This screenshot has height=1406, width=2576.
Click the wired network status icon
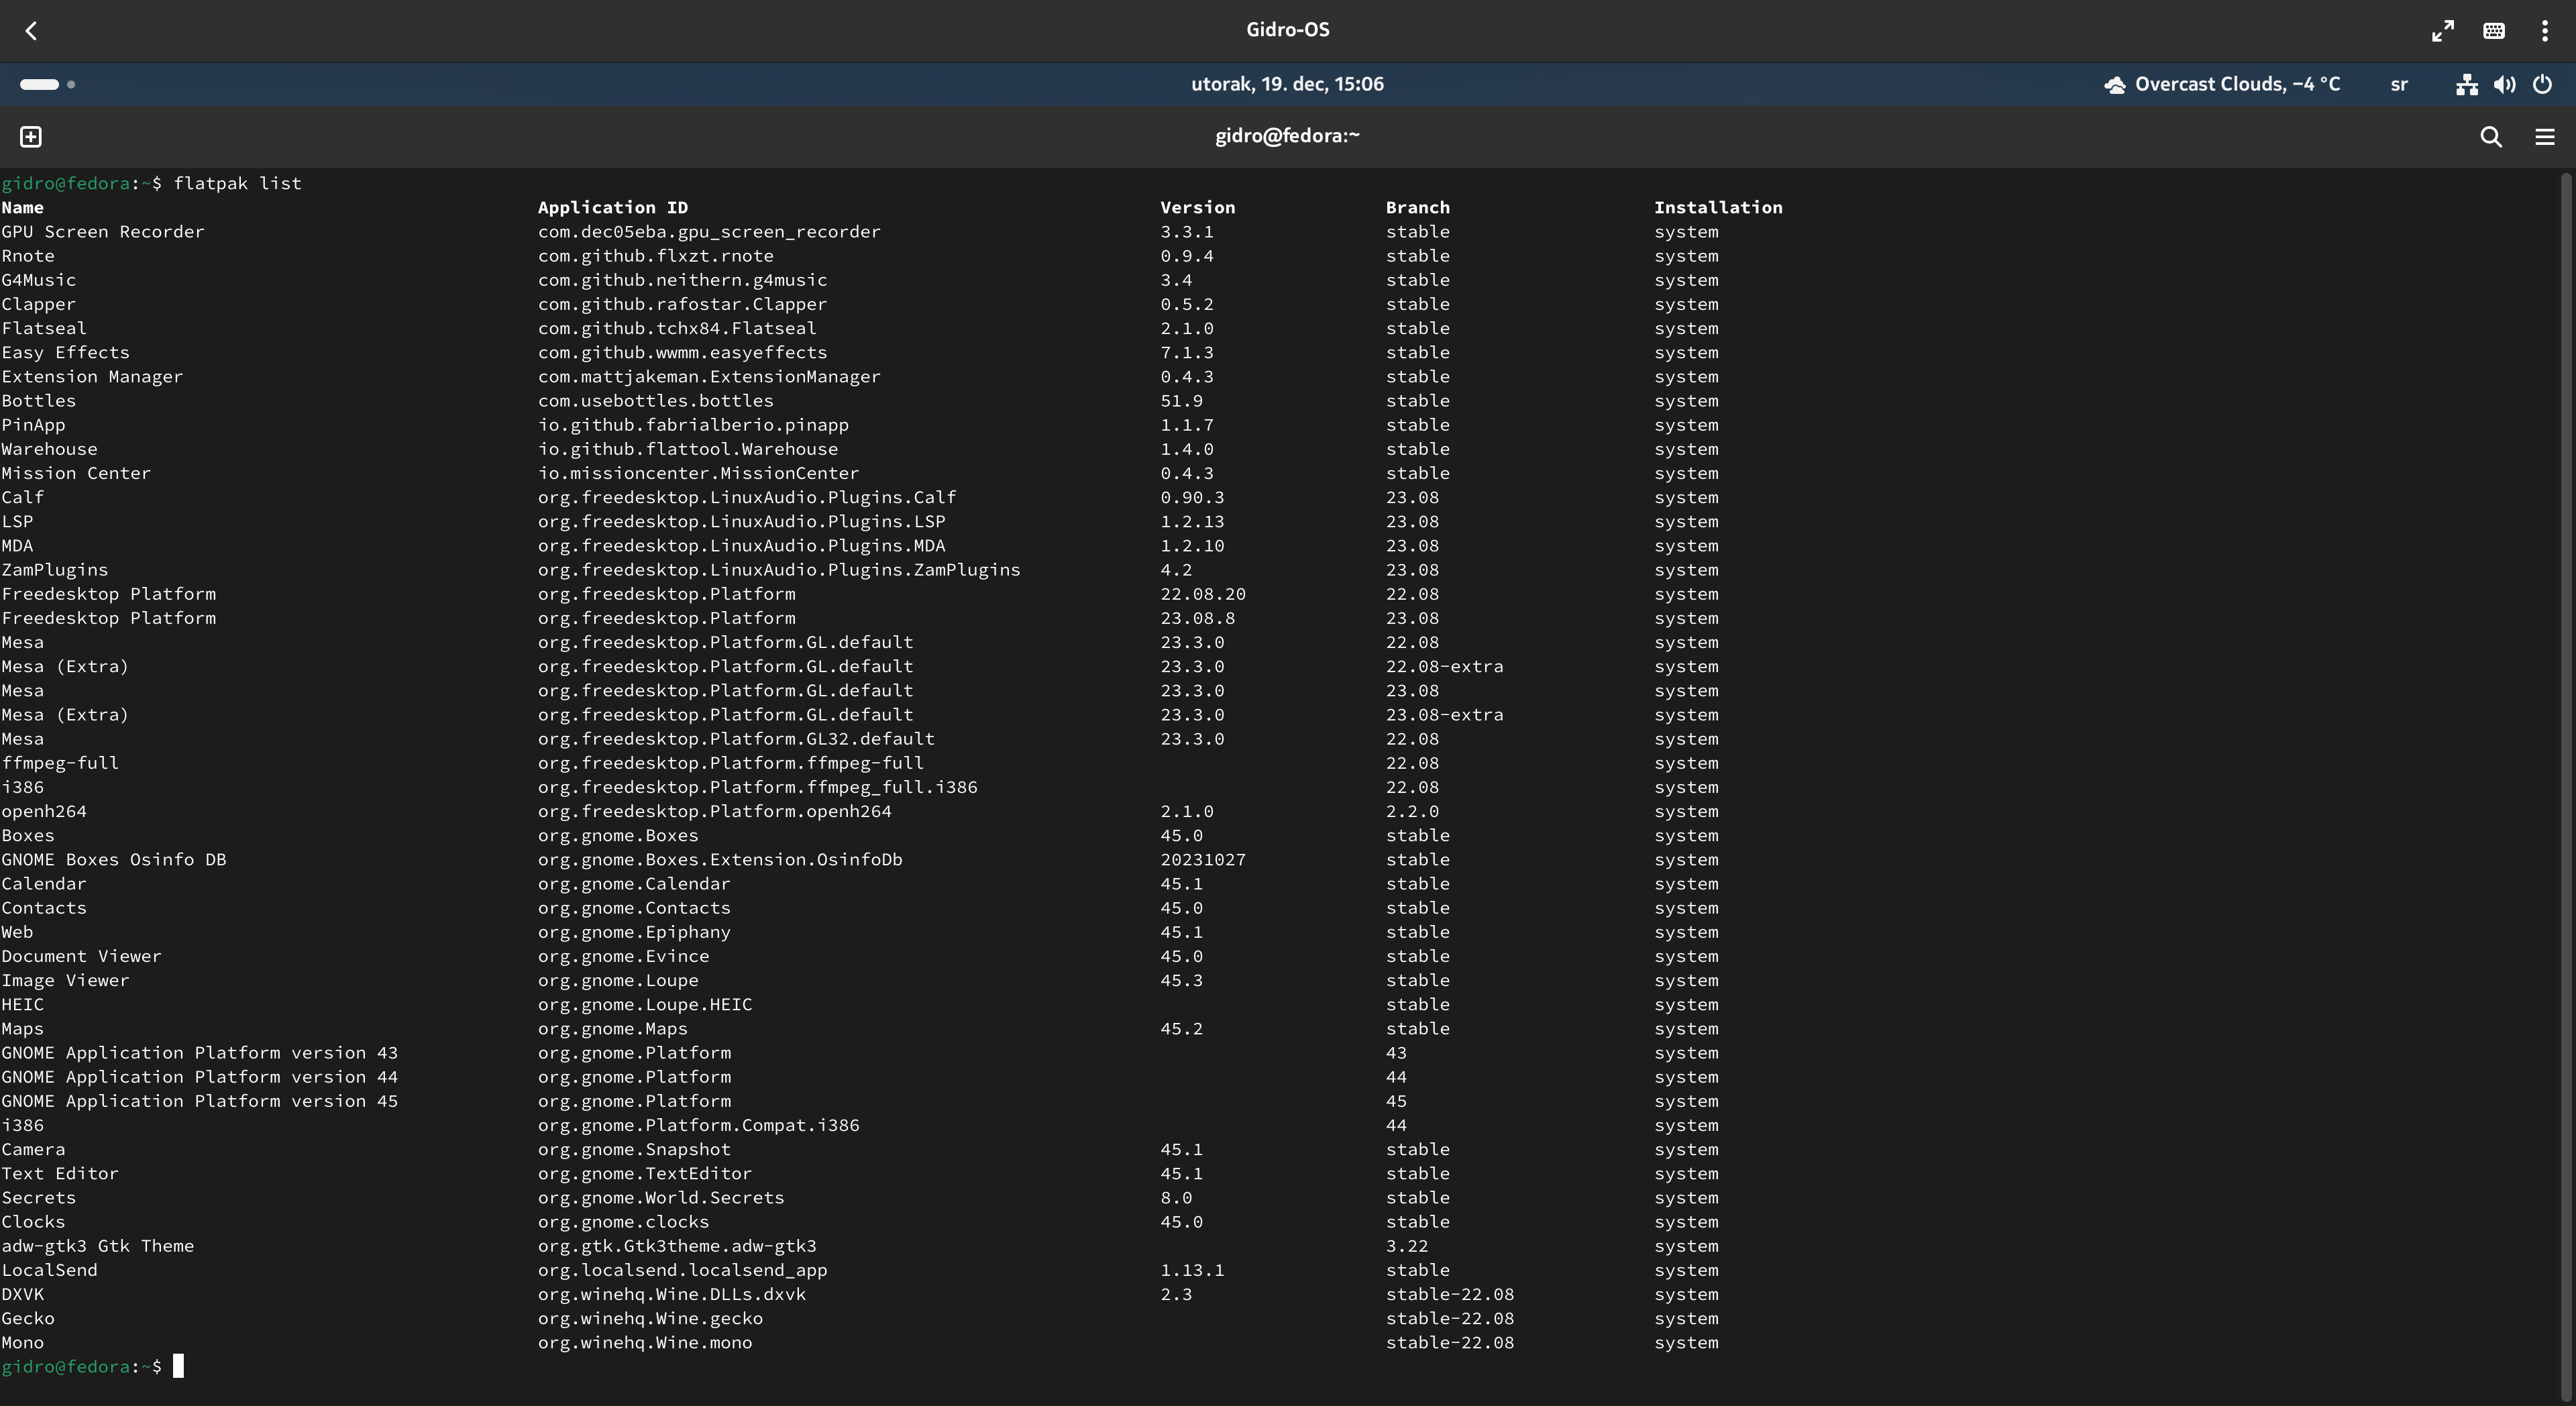click(2467, 85)
